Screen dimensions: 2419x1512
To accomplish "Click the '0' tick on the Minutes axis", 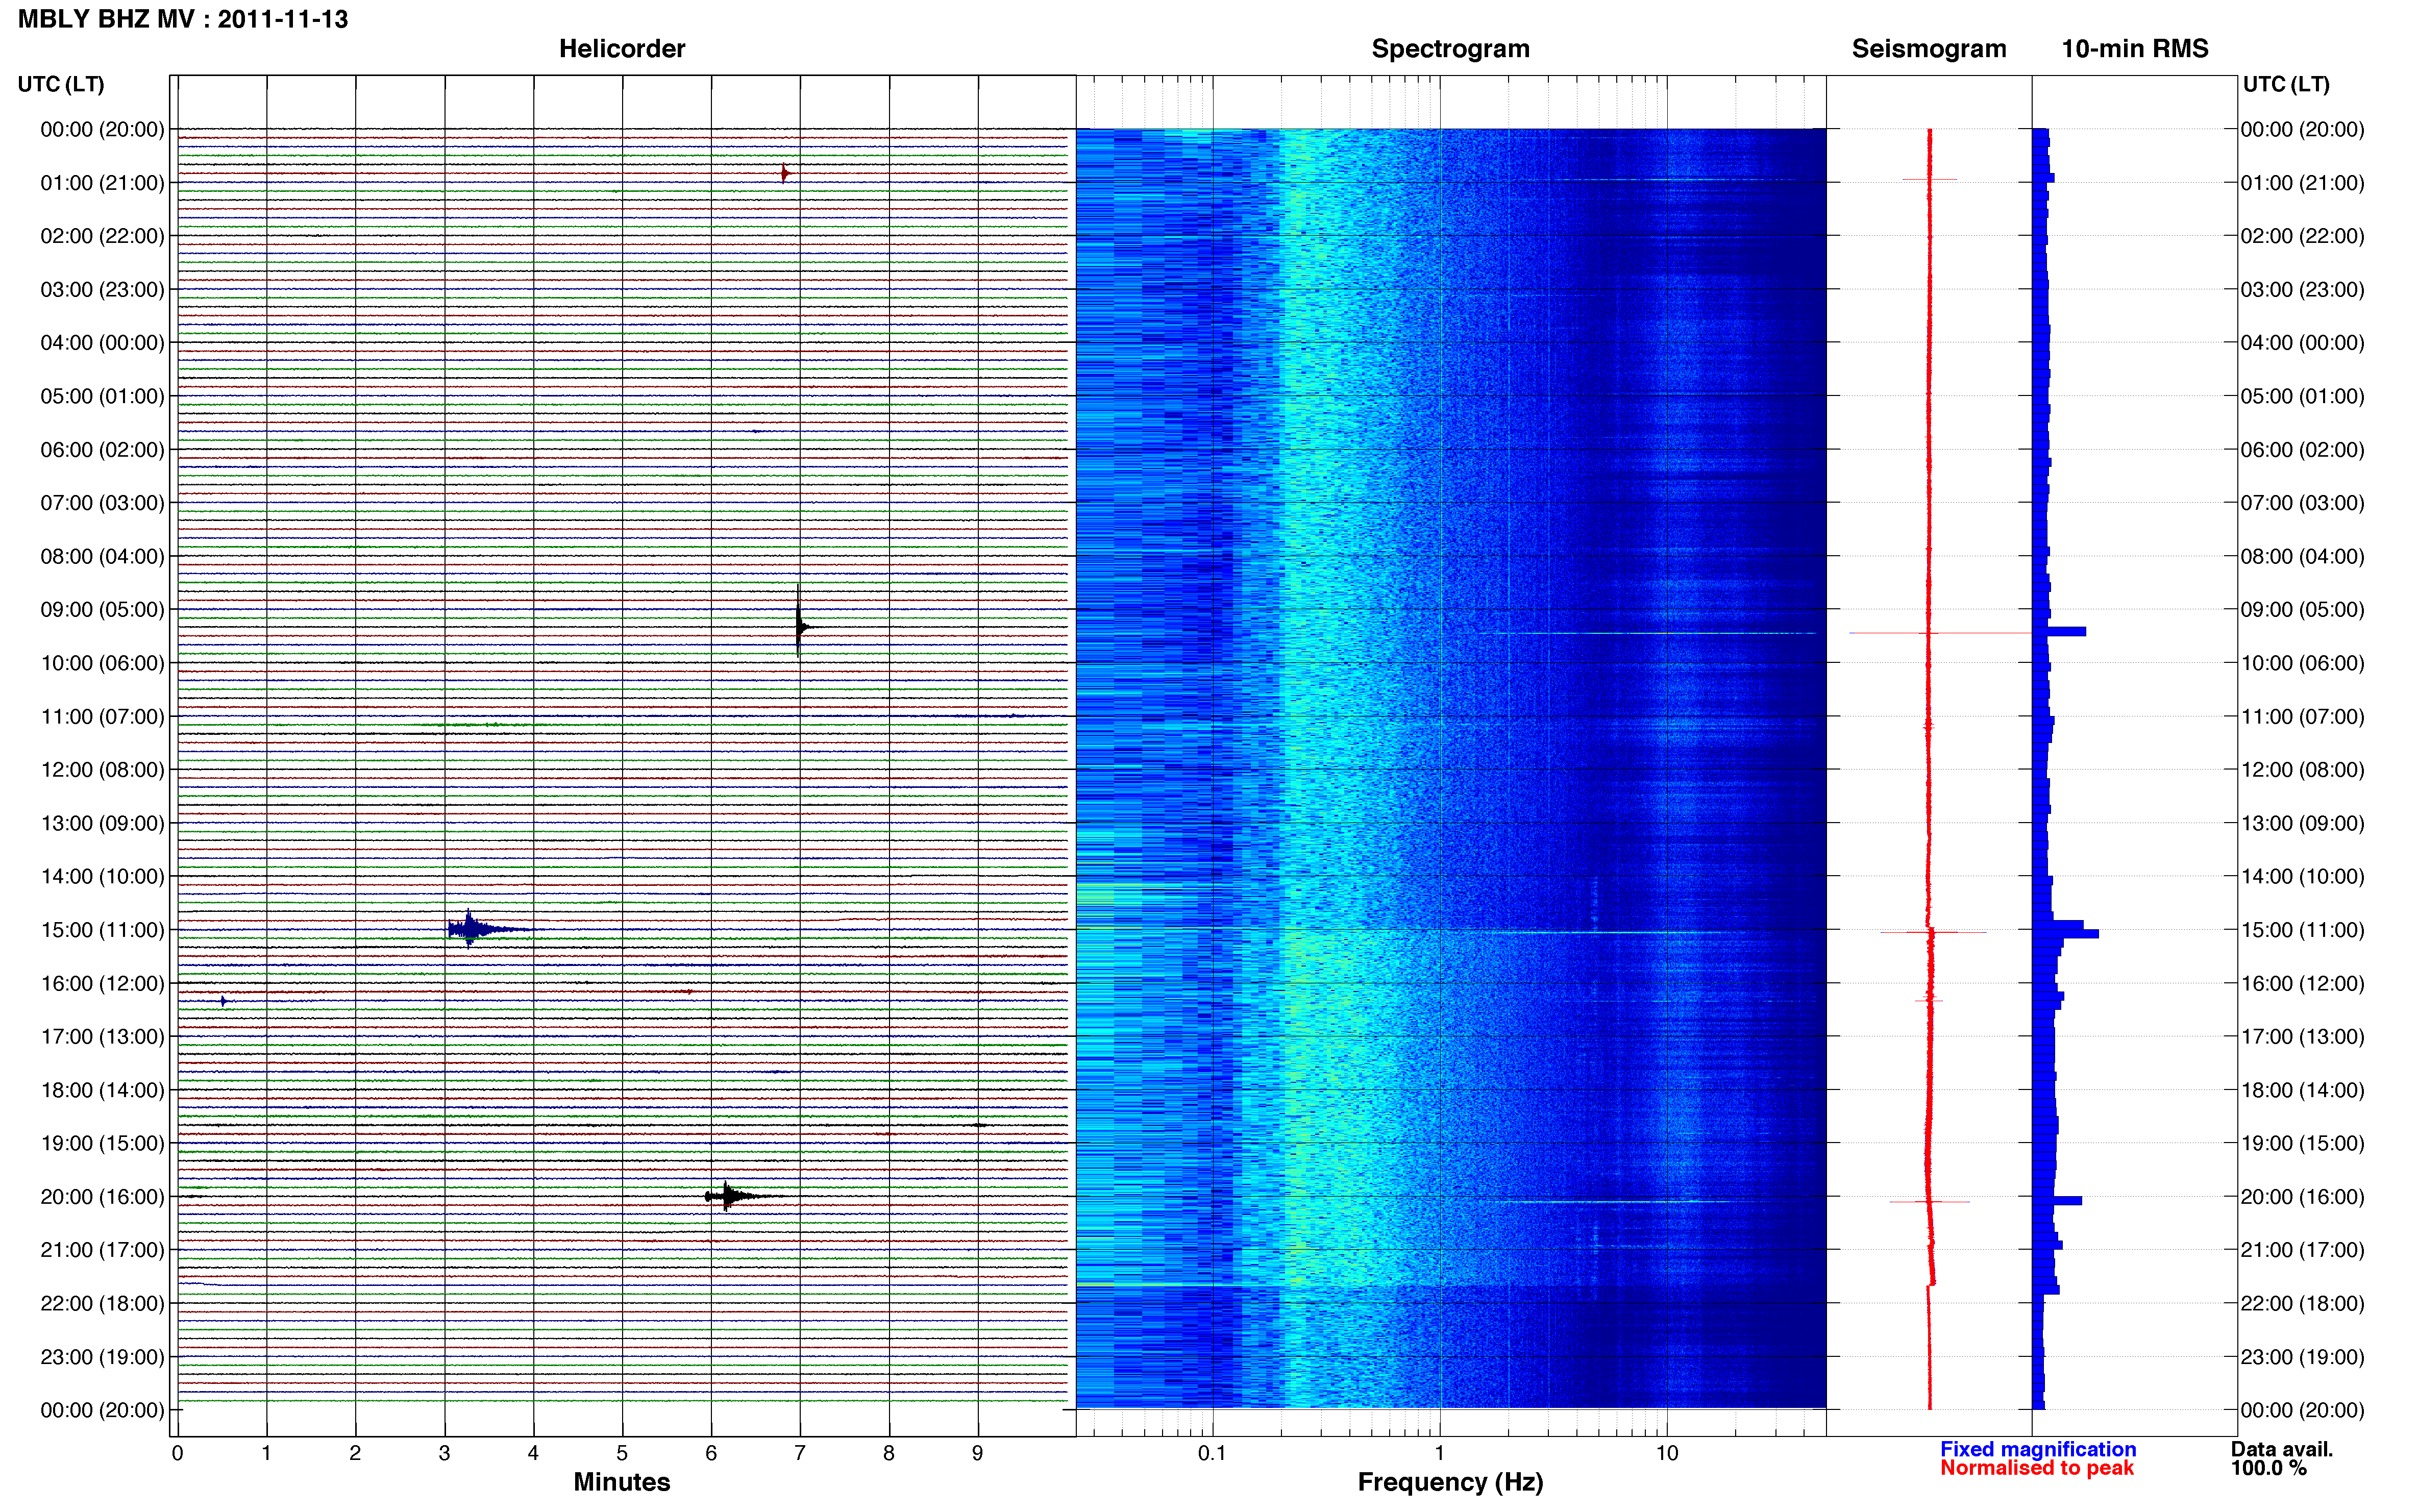I will pyautogui.click(x=177, y=1453).
